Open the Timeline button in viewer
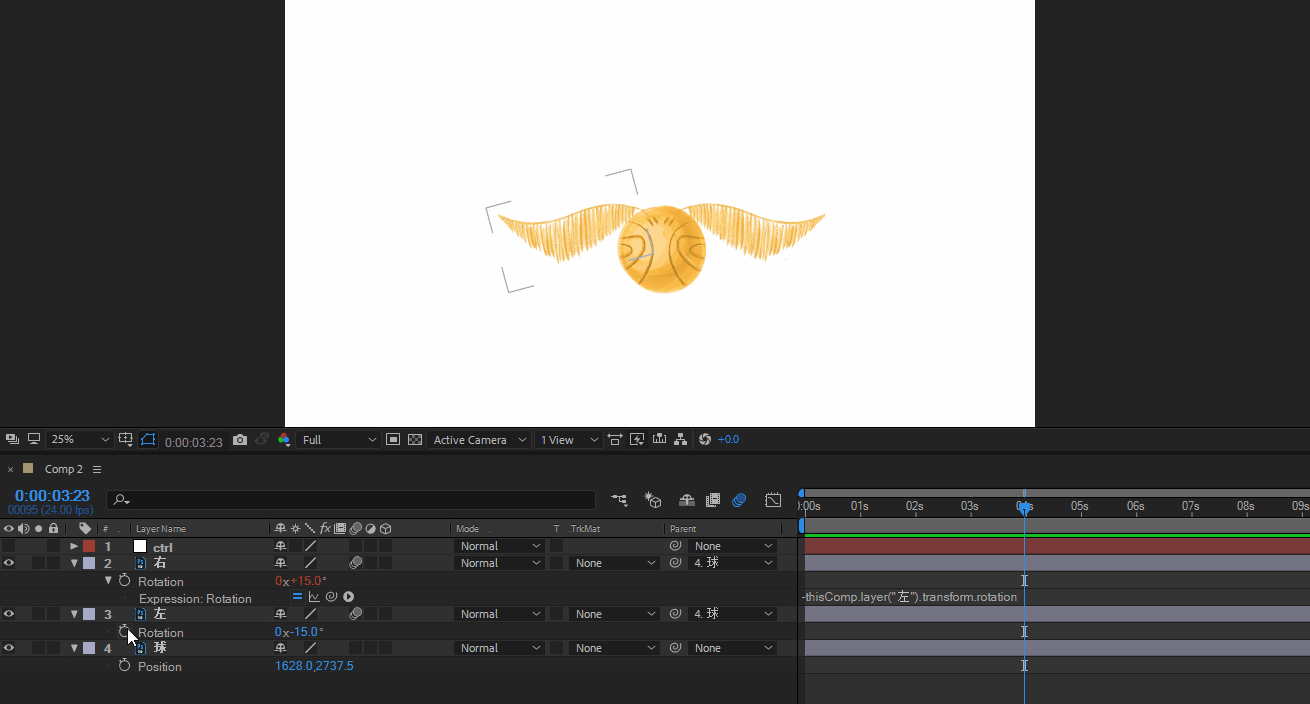Image resolution: width=1310 pixels, height=704 pixels. [659, 439]
